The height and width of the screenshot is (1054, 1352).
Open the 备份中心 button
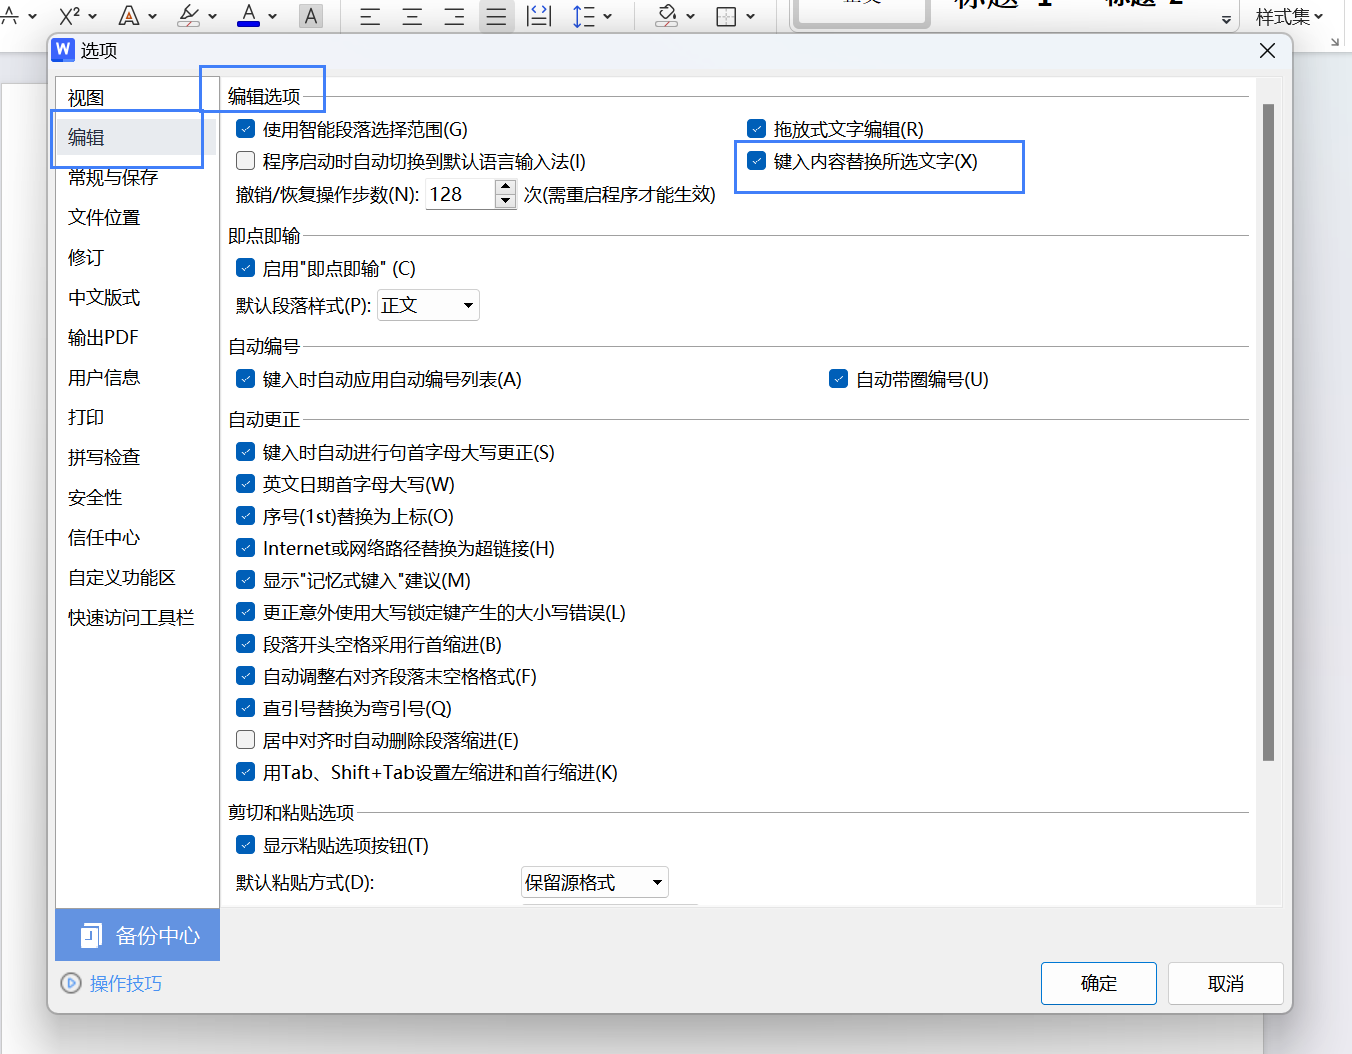138,935
